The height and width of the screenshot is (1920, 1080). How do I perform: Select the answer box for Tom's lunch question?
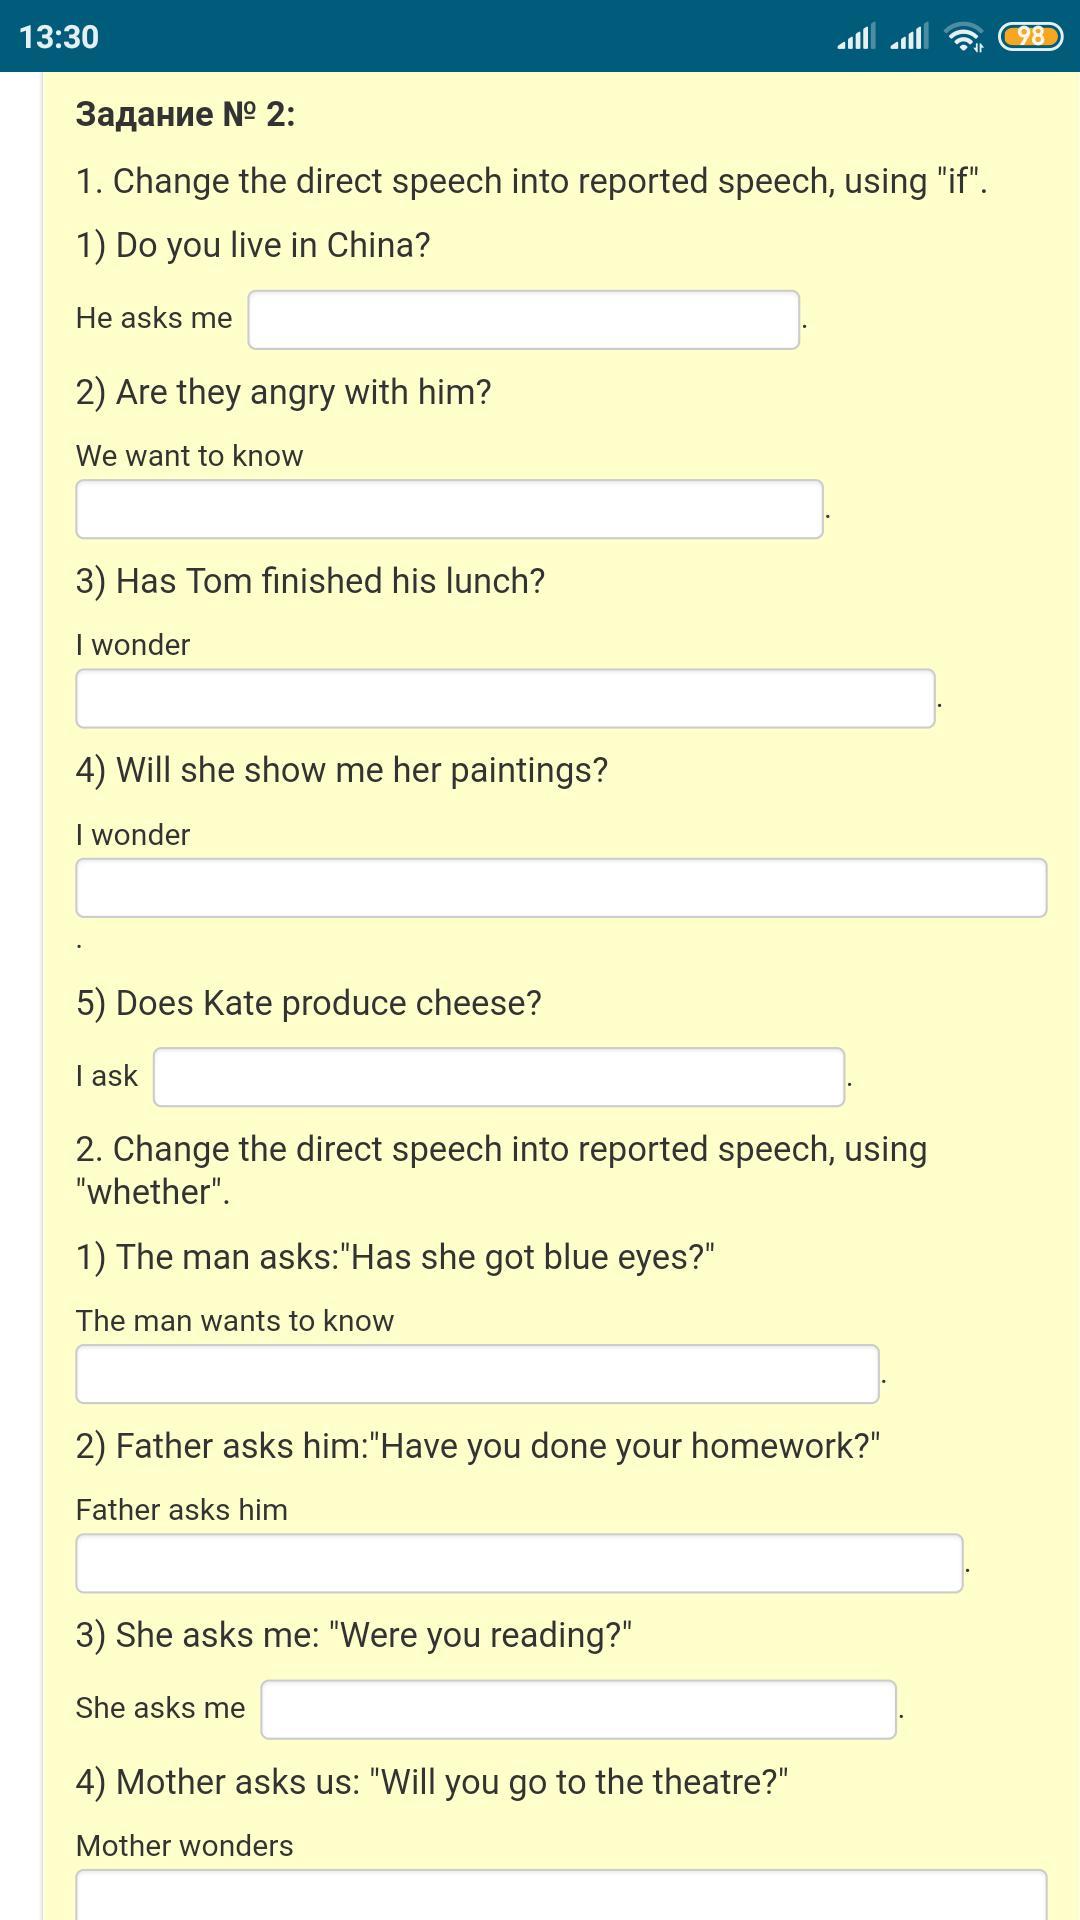point(505,698)
